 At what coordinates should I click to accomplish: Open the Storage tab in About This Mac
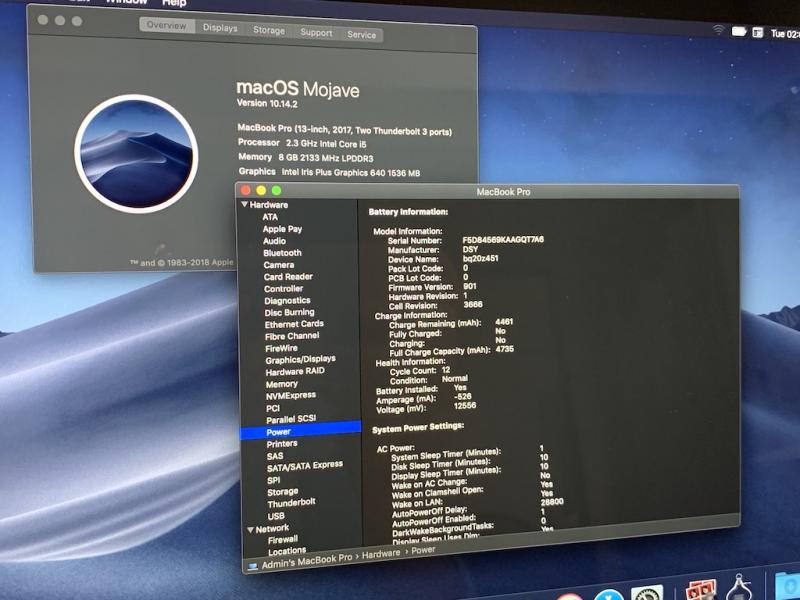(269, 30)
